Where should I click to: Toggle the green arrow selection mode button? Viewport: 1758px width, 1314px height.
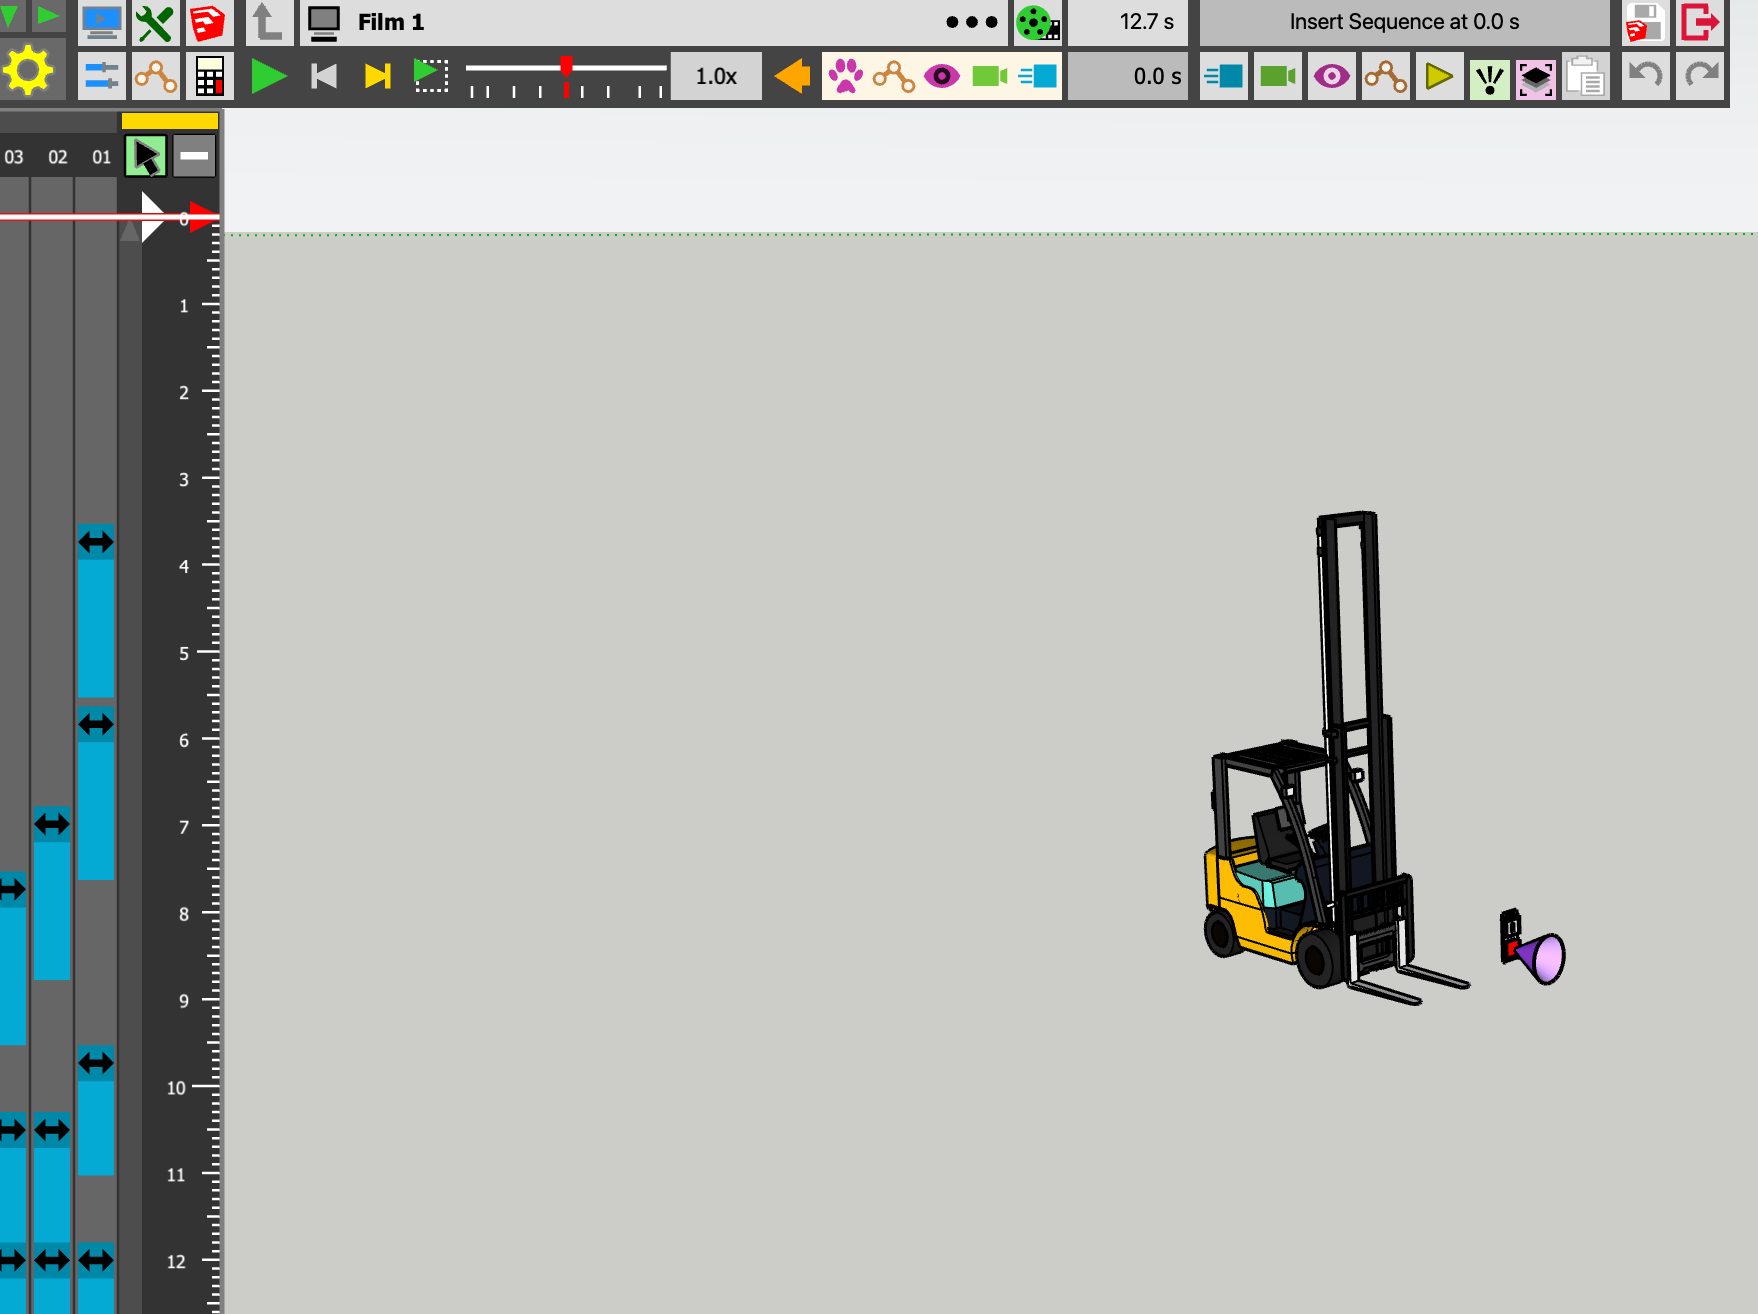coord(146,157)
